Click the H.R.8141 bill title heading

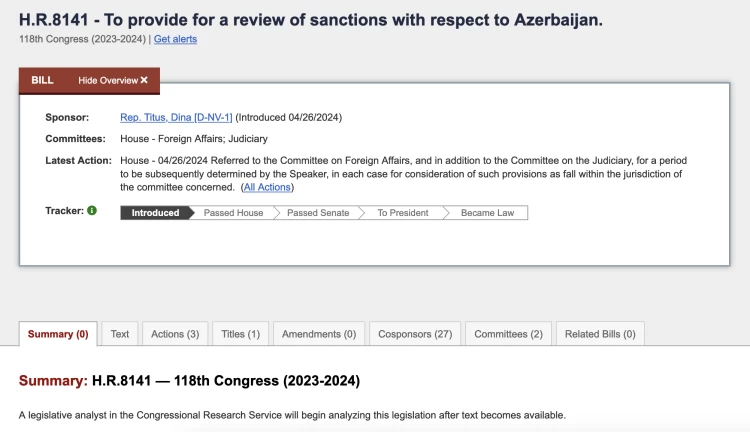tap(311, 19)
